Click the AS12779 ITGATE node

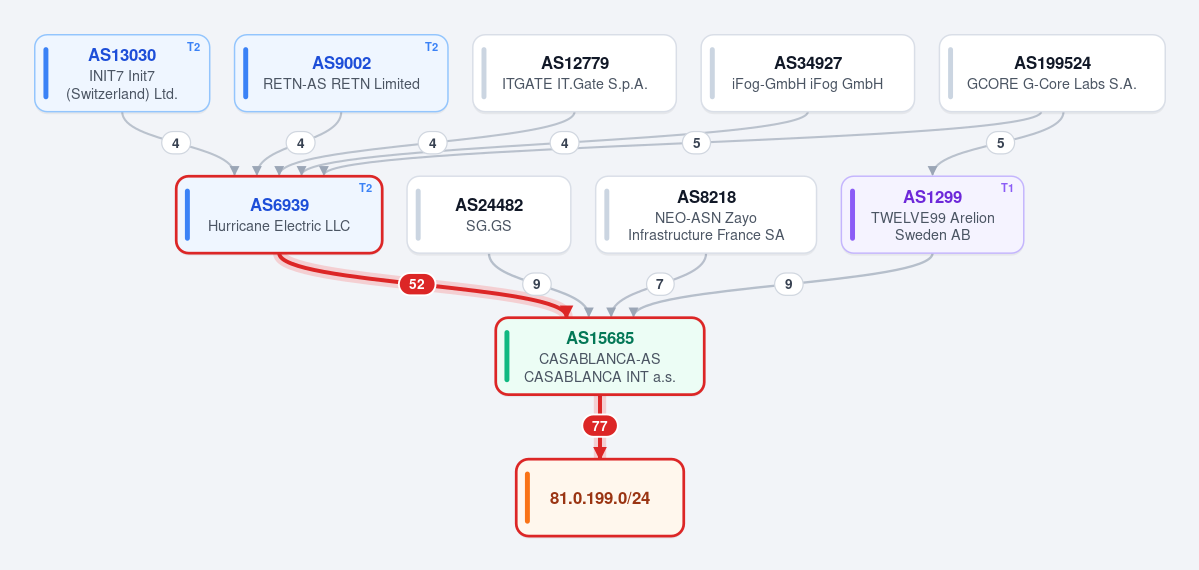[x=574, y=73]
